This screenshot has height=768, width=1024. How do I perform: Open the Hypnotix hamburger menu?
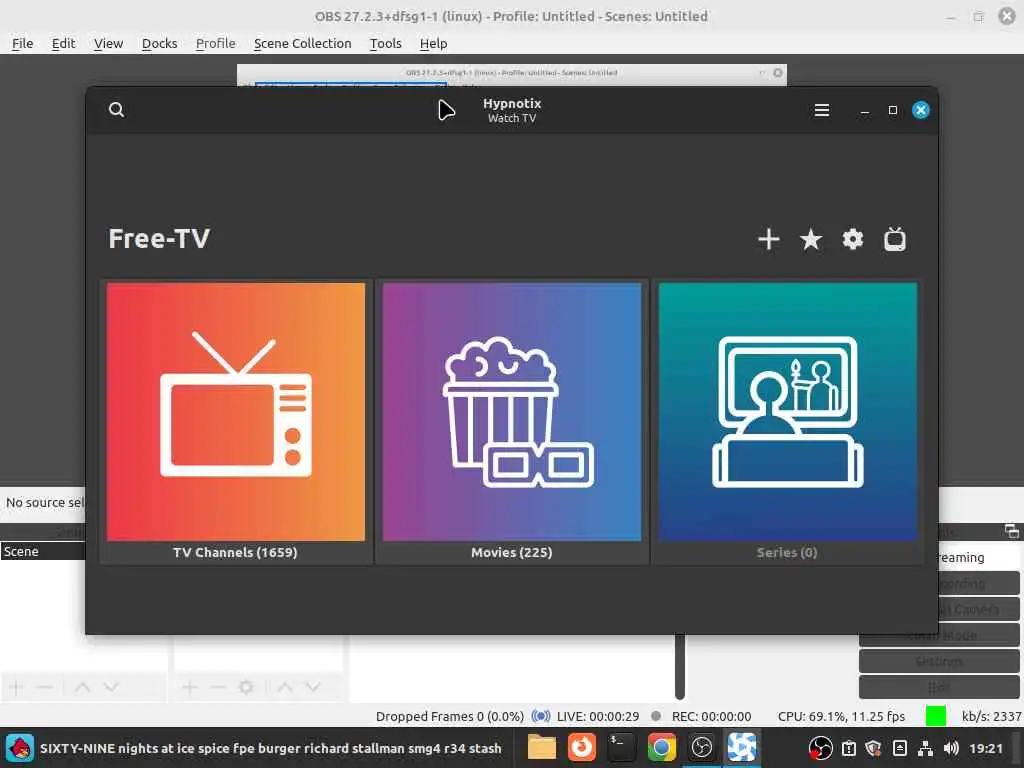[x=822, y=110]
